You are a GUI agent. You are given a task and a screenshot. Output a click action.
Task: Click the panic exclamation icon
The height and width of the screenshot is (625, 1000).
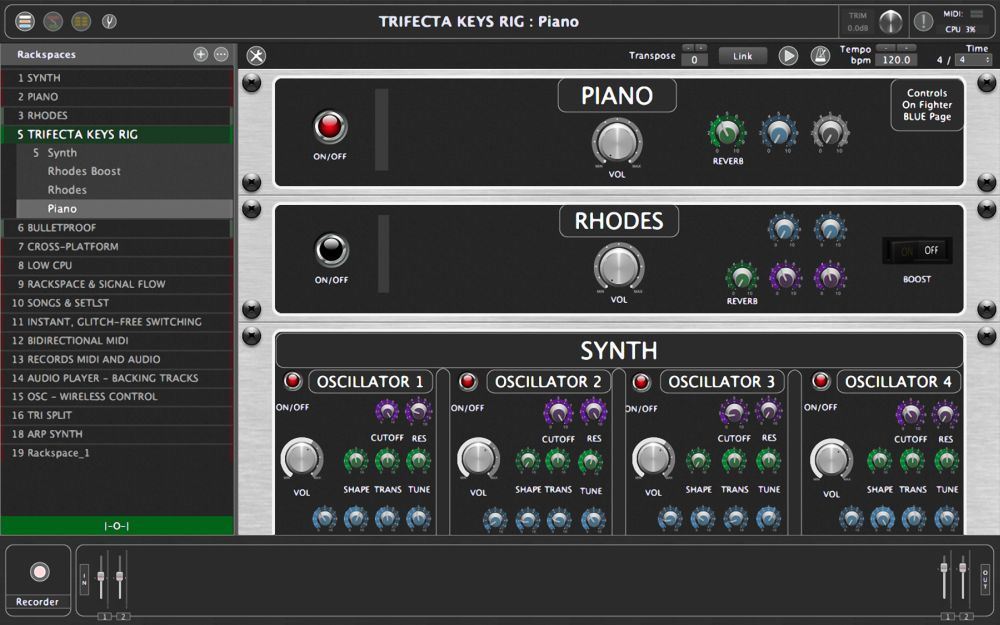[922, 21]
